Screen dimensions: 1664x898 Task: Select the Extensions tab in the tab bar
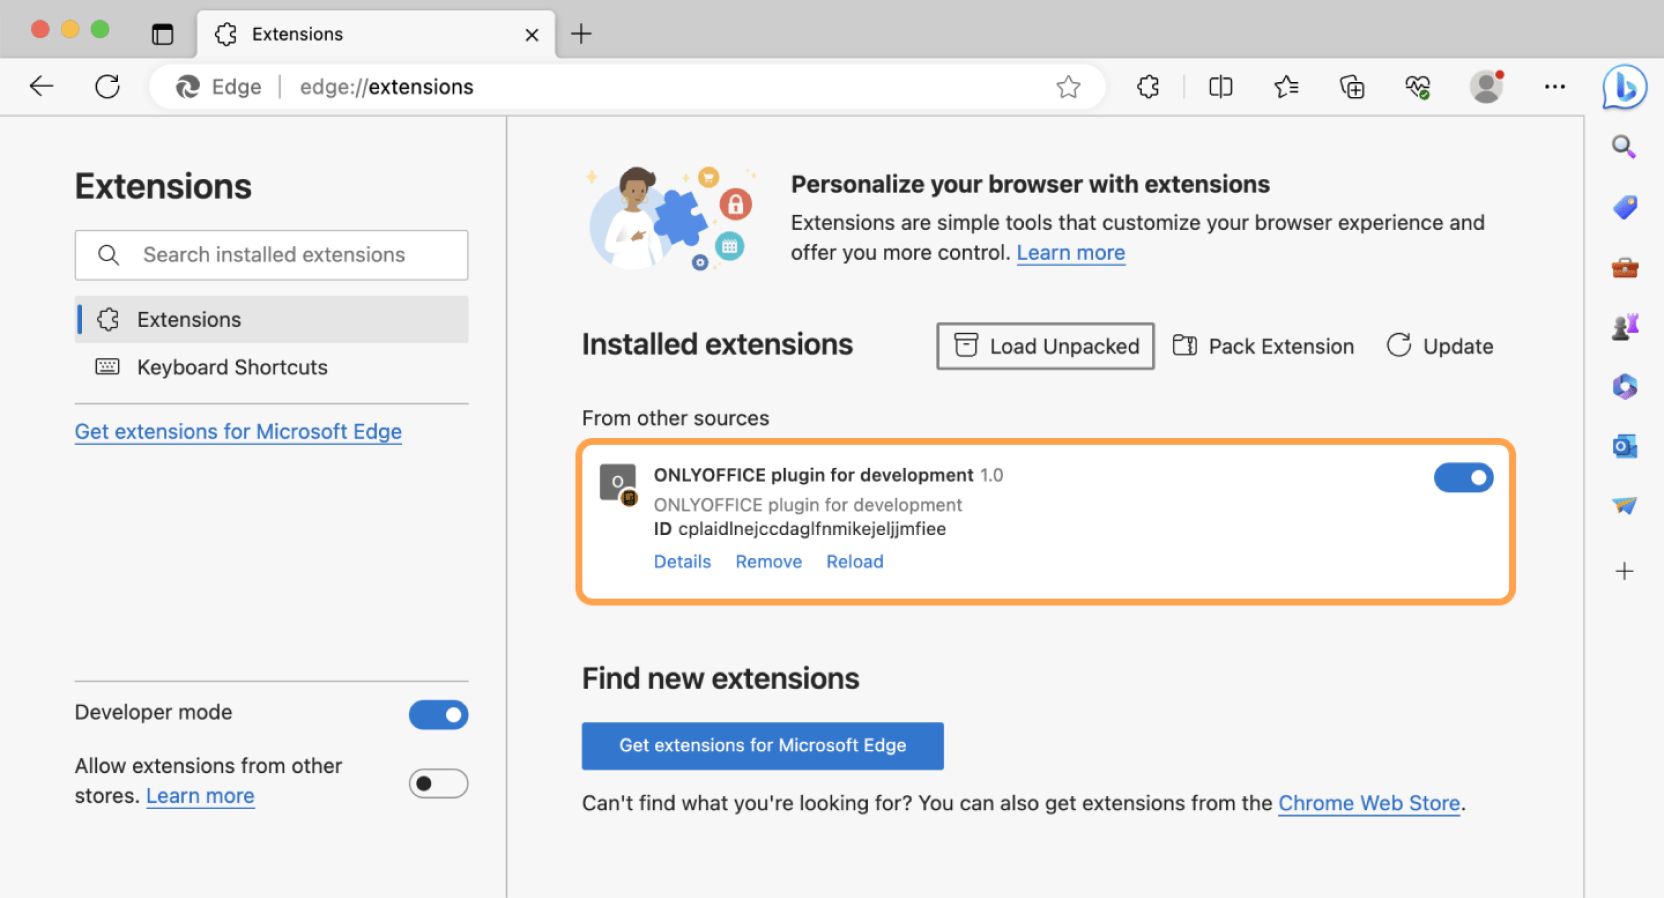(x=376, y=34)
